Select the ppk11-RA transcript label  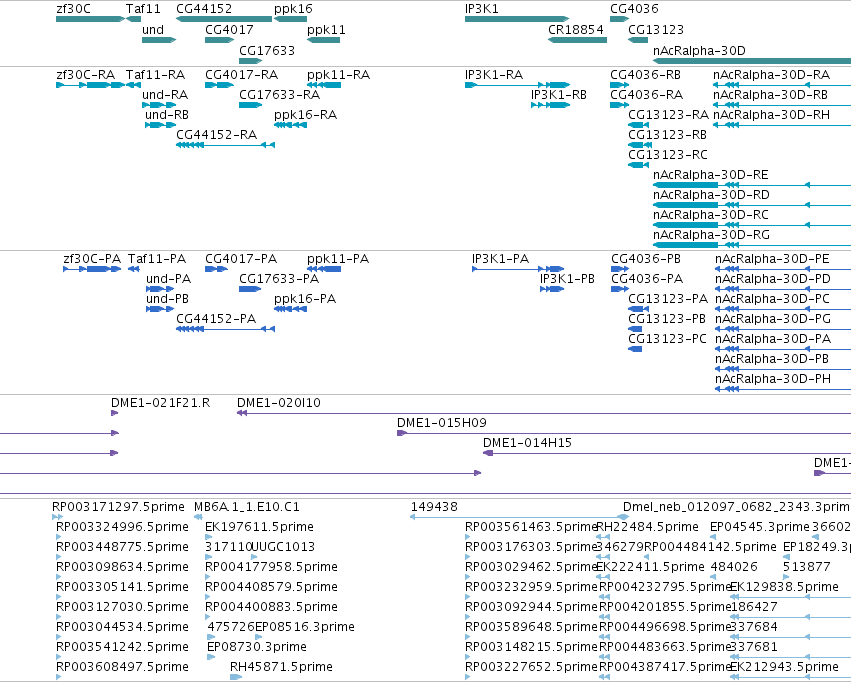pyautogui.click(x=339, y=75)
